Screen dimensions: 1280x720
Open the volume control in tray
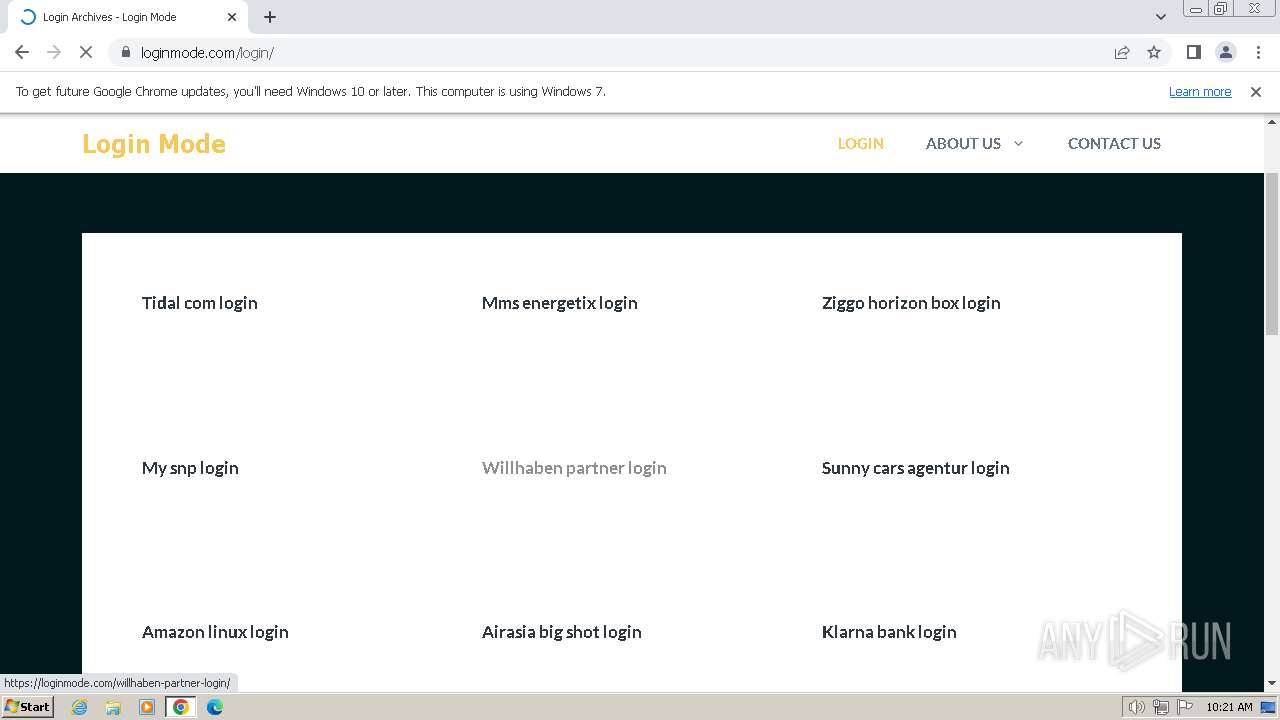pyautogui.click(x=1136, y=707)
